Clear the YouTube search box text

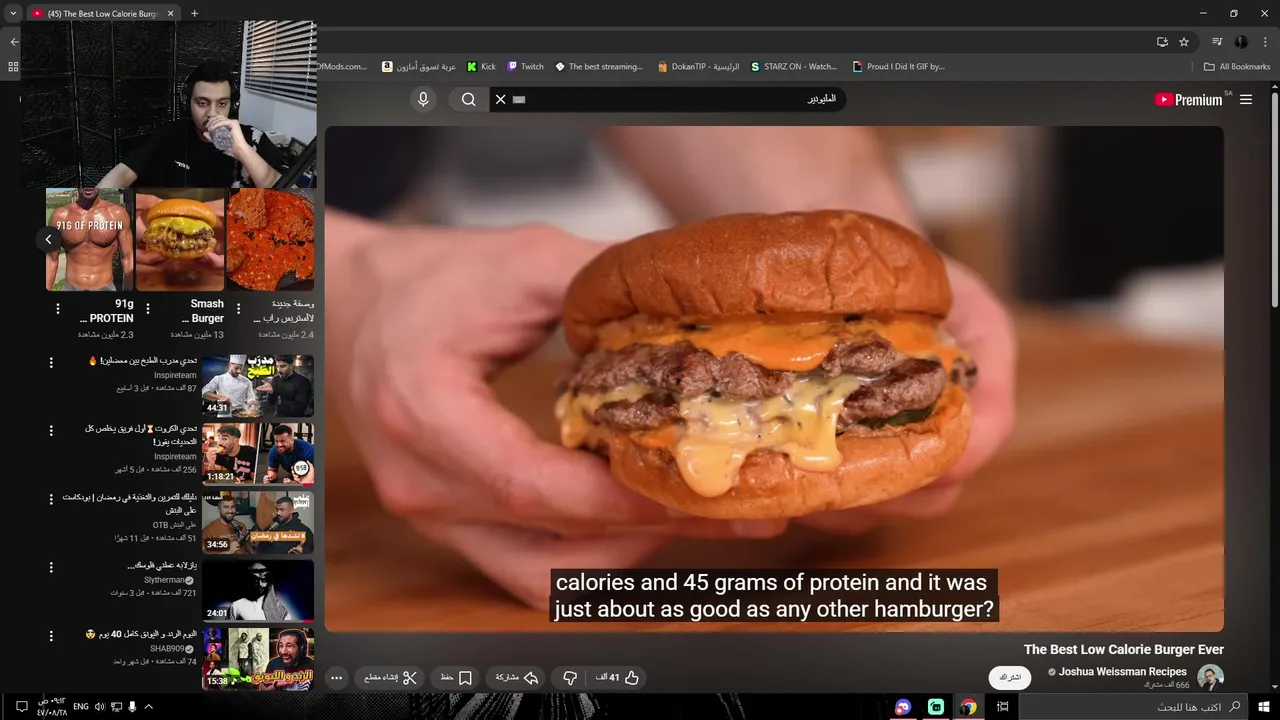pos(501,99)
